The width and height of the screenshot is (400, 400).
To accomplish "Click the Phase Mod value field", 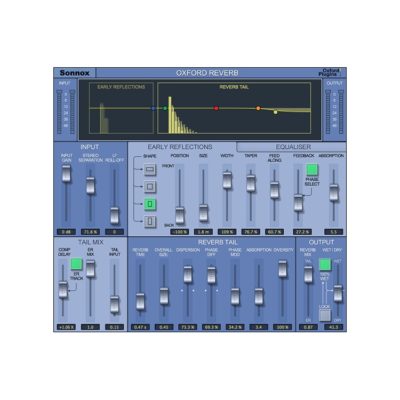I will (x=235, y=327).
